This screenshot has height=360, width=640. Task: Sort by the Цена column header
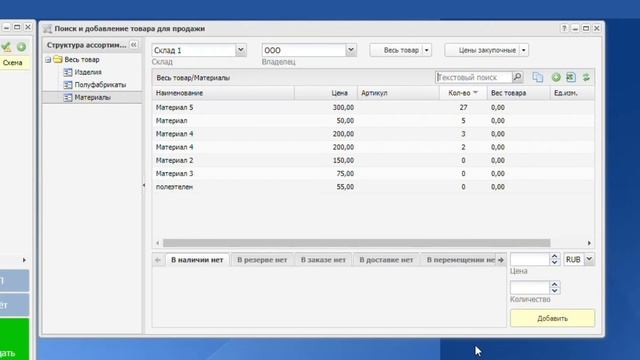pos(326,93)
